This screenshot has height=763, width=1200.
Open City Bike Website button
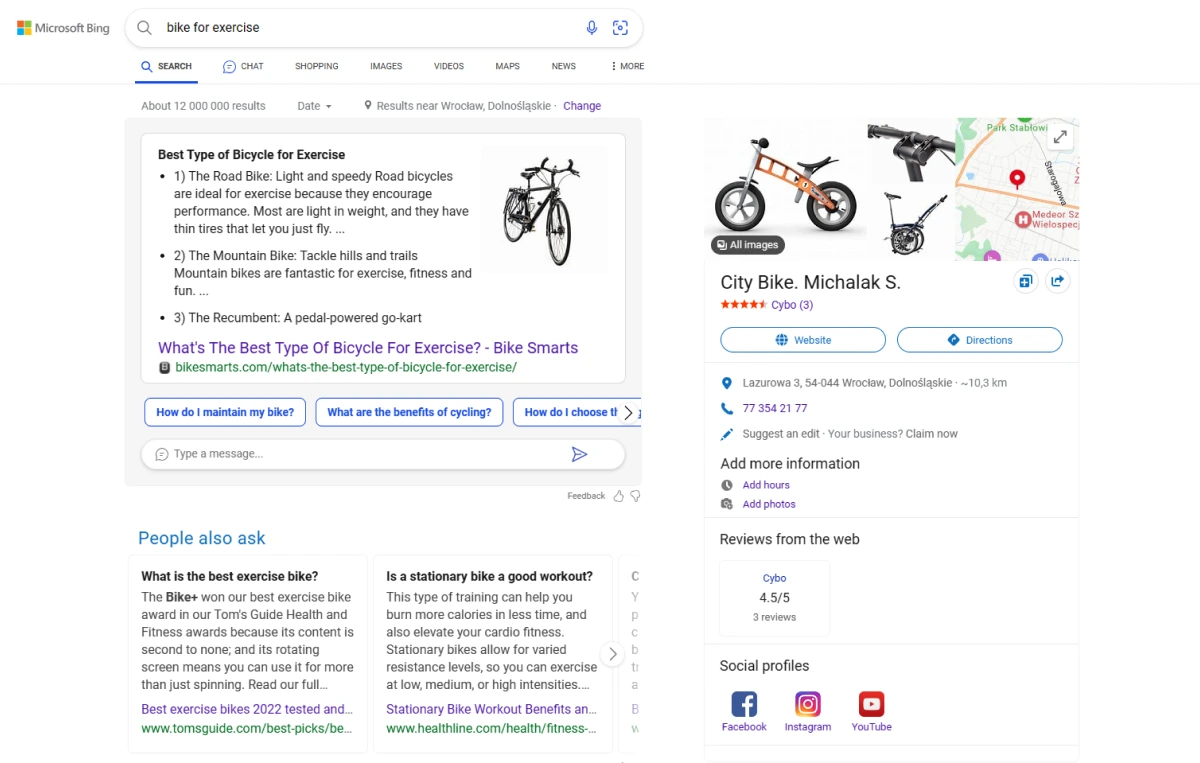point(803,340)
